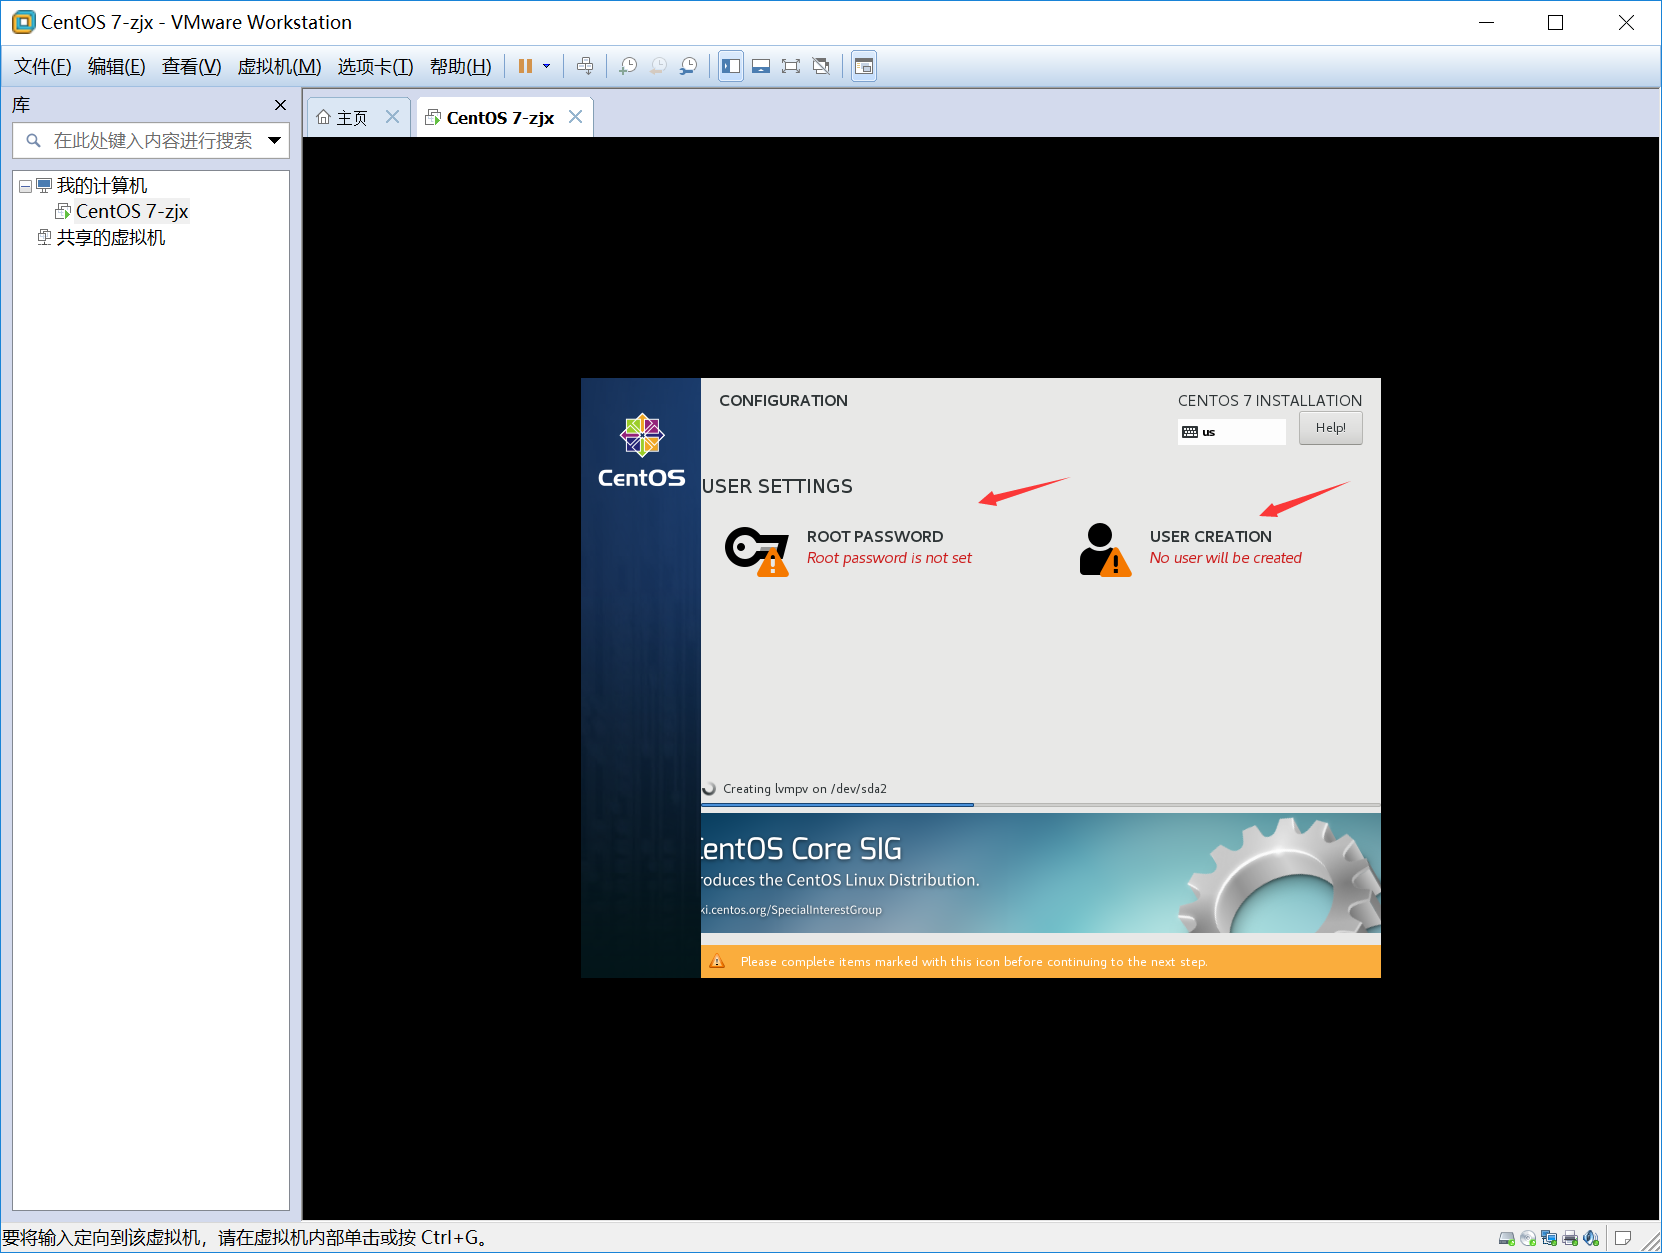Toggle the library sidebar view icon
Image resolution: width=1662 pixels, height=1253 pixels.
[731, 66]
